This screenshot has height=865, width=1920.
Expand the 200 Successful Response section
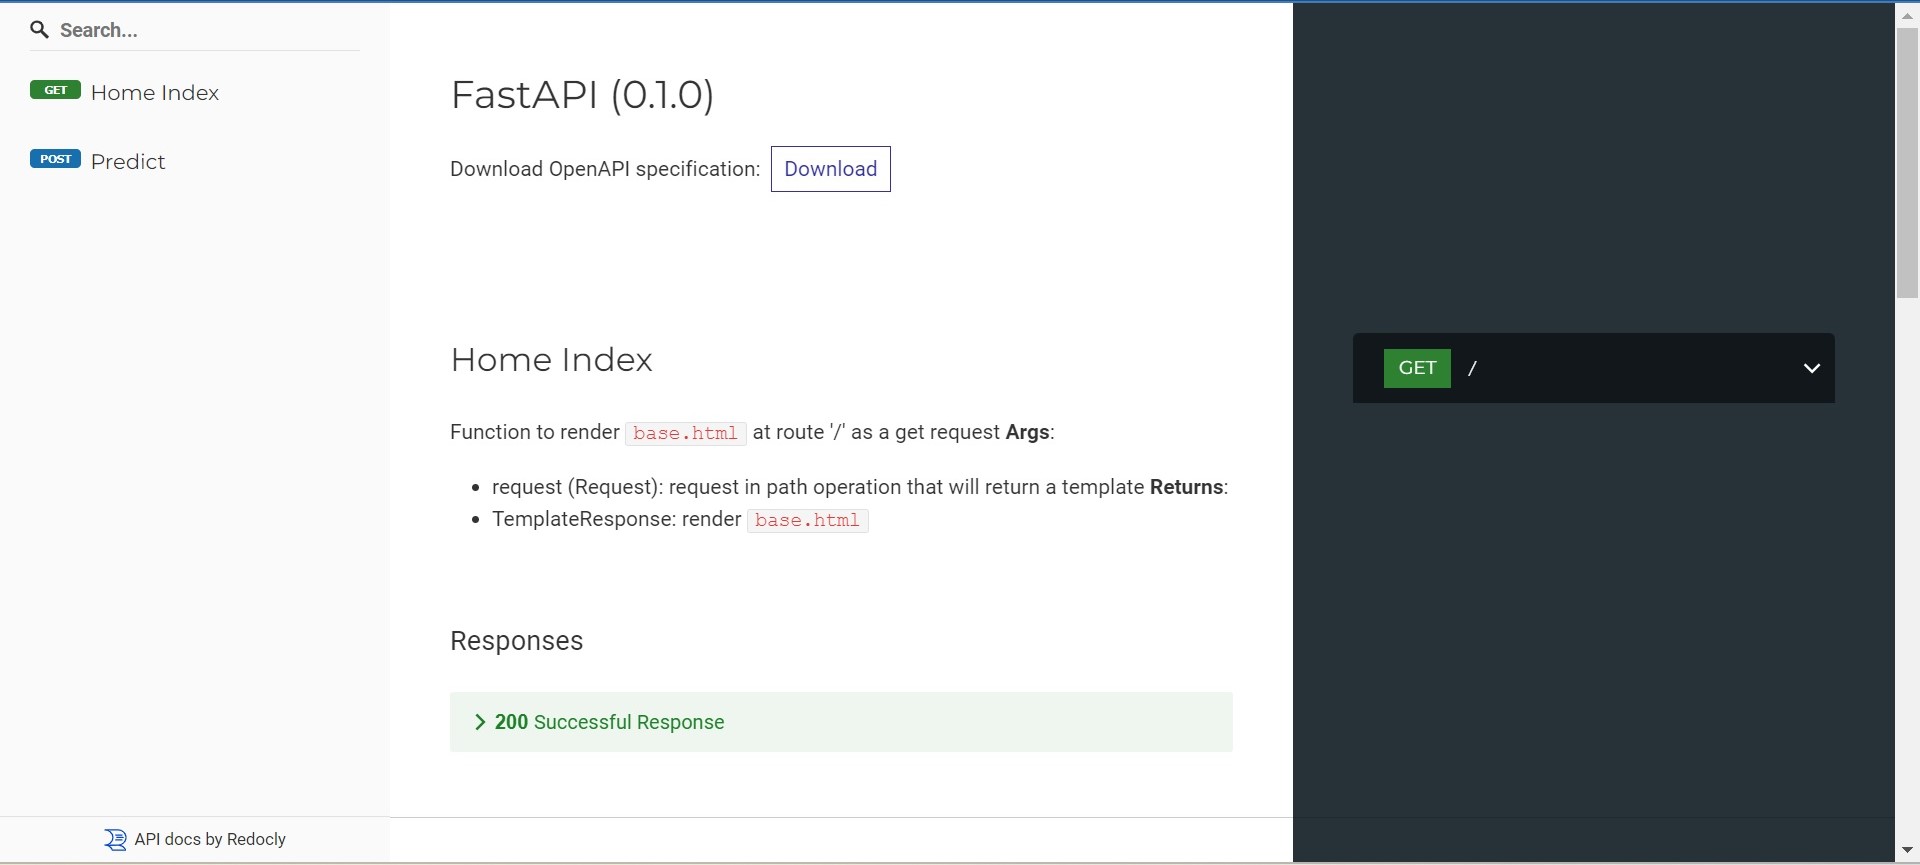click(841, 722)
